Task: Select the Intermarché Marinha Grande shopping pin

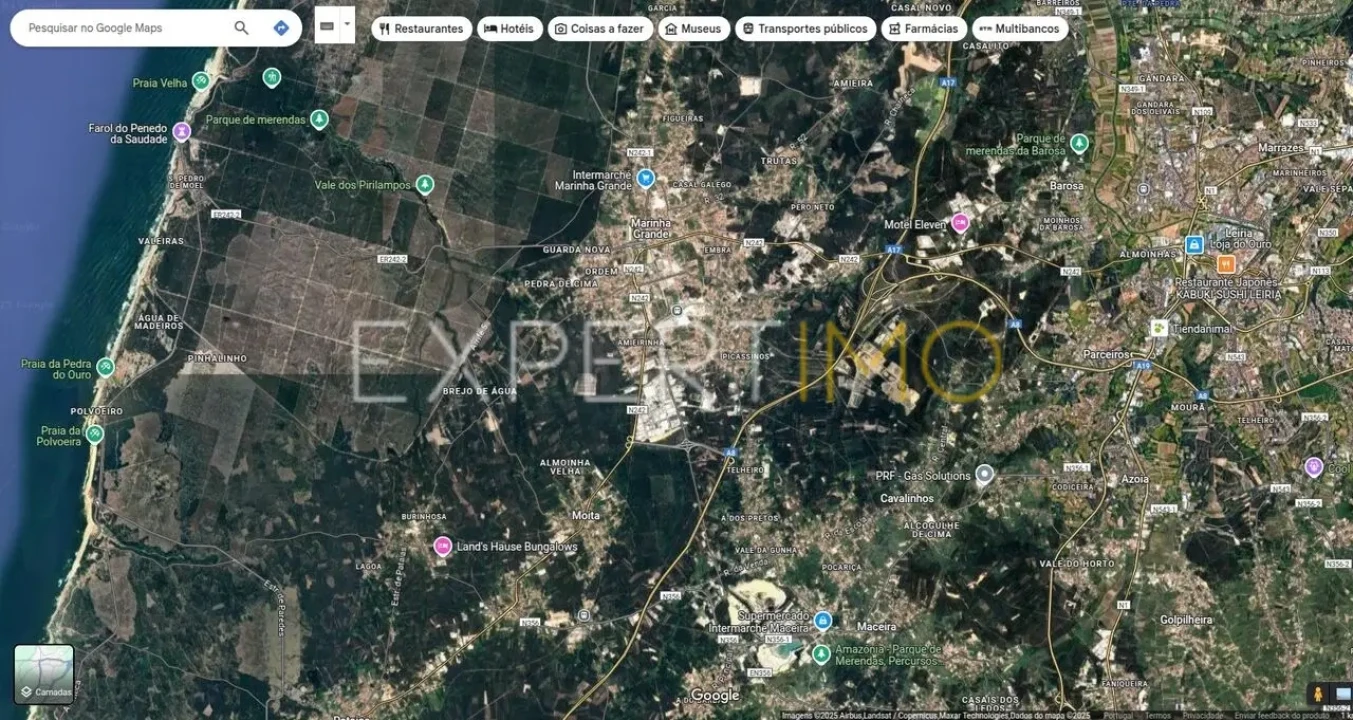Action: coord(645,179)
